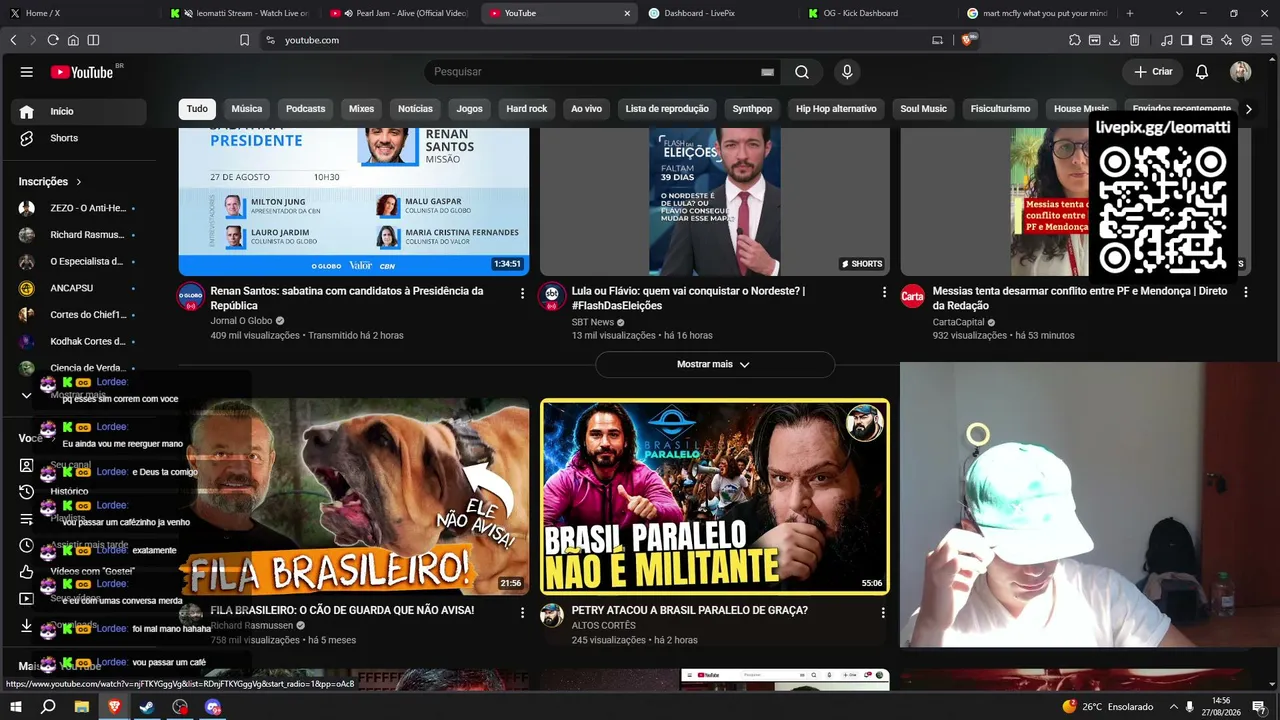Select the Synthpop filter chip
The image size is (1280, 720).
coord(752,109)
